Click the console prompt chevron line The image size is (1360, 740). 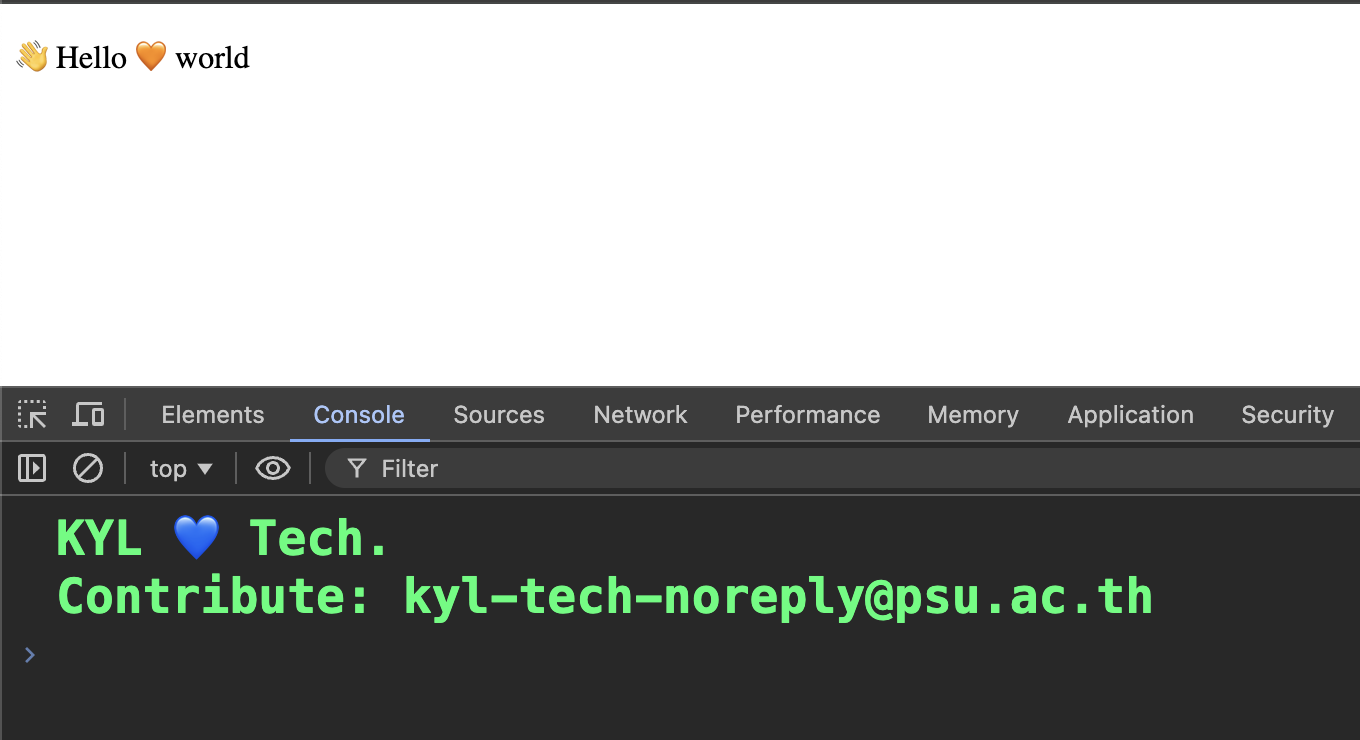pyautogui.click(x=680, y=655)
